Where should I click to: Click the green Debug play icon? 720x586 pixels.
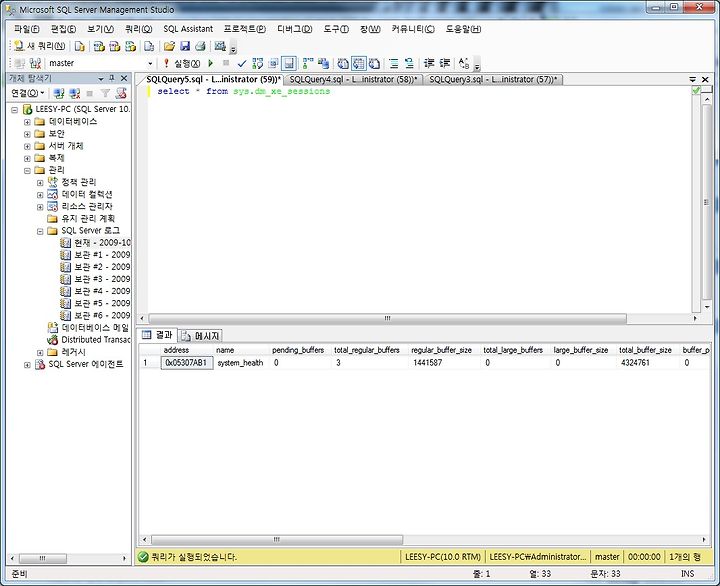(x=210, y=63)
